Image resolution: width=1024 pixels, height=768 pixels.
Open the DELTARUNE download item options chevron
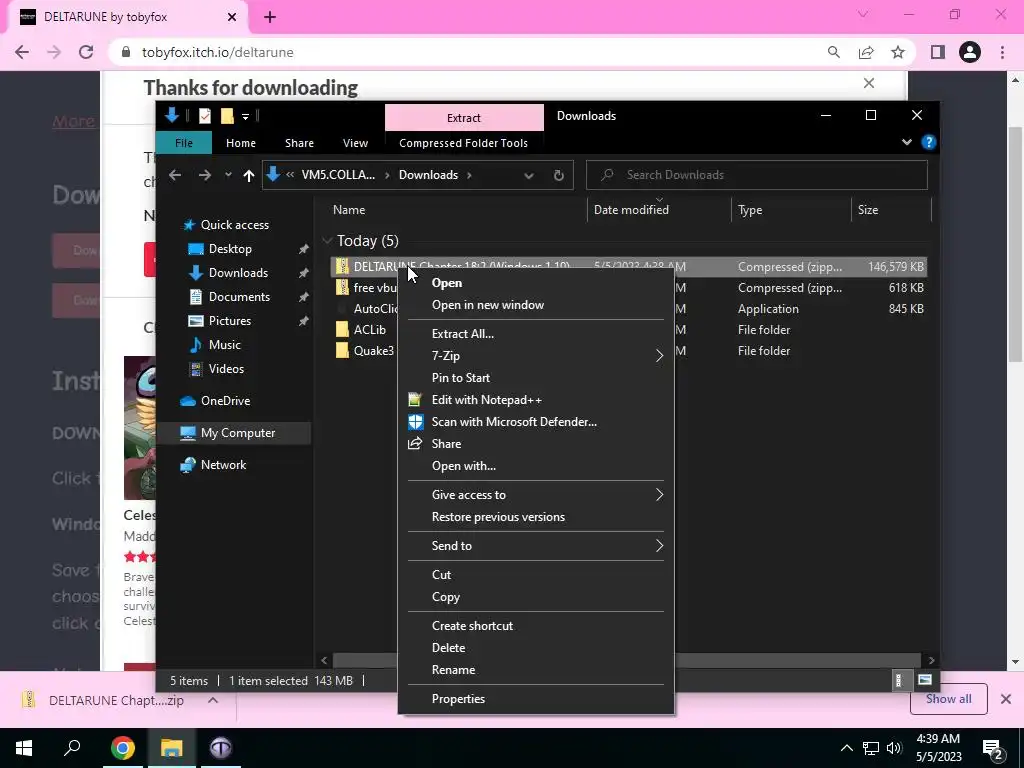click(x=213, y=700)
